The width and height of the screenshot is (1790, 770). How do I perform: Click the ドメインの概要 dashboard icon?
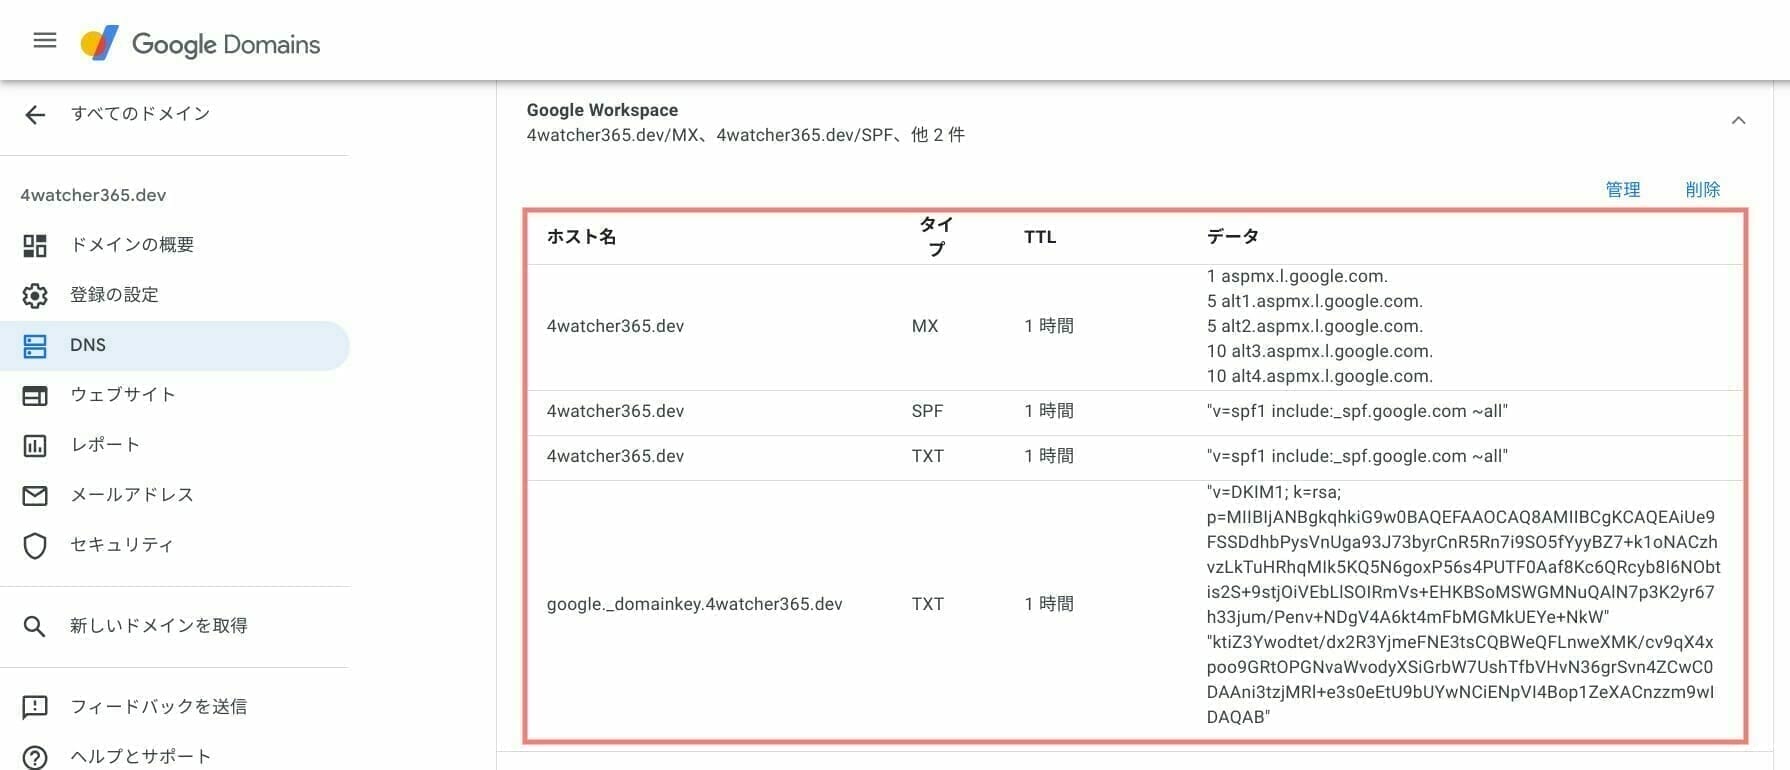click(x=35, y=245)
